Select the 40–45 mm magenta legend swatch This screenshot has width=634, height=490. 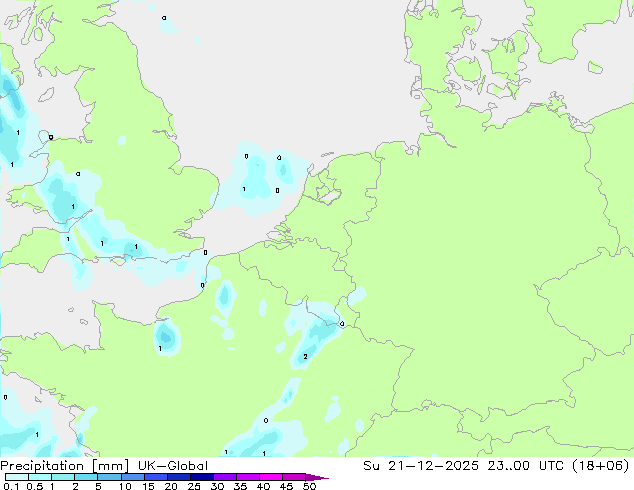(271, 477)
